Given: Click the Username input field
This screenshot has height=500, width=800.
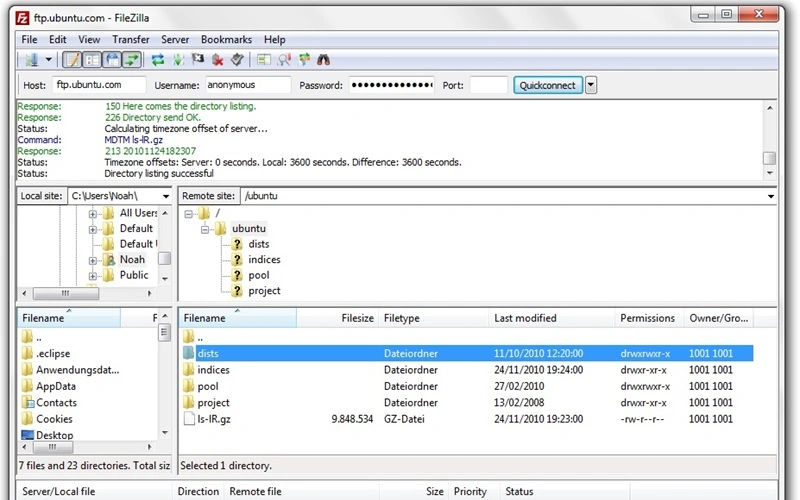Looking at the screenshot, I should pos(248,85).
